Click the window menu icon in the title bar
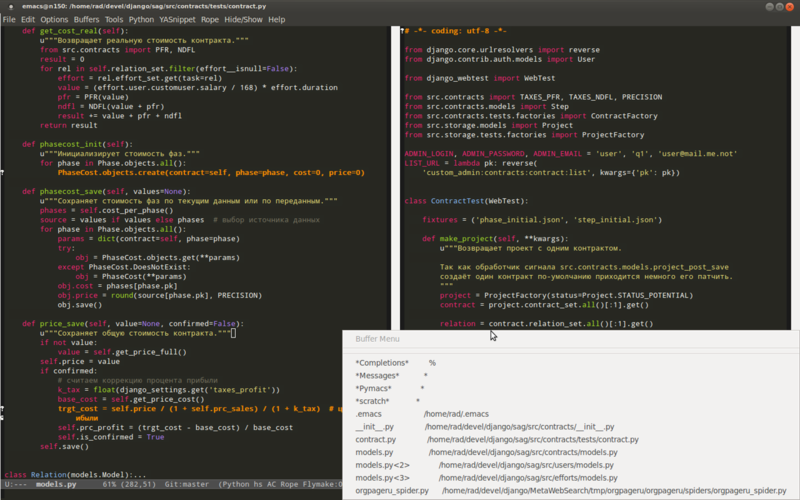Viewport: 800px width, 500px height. pos(11,7)
